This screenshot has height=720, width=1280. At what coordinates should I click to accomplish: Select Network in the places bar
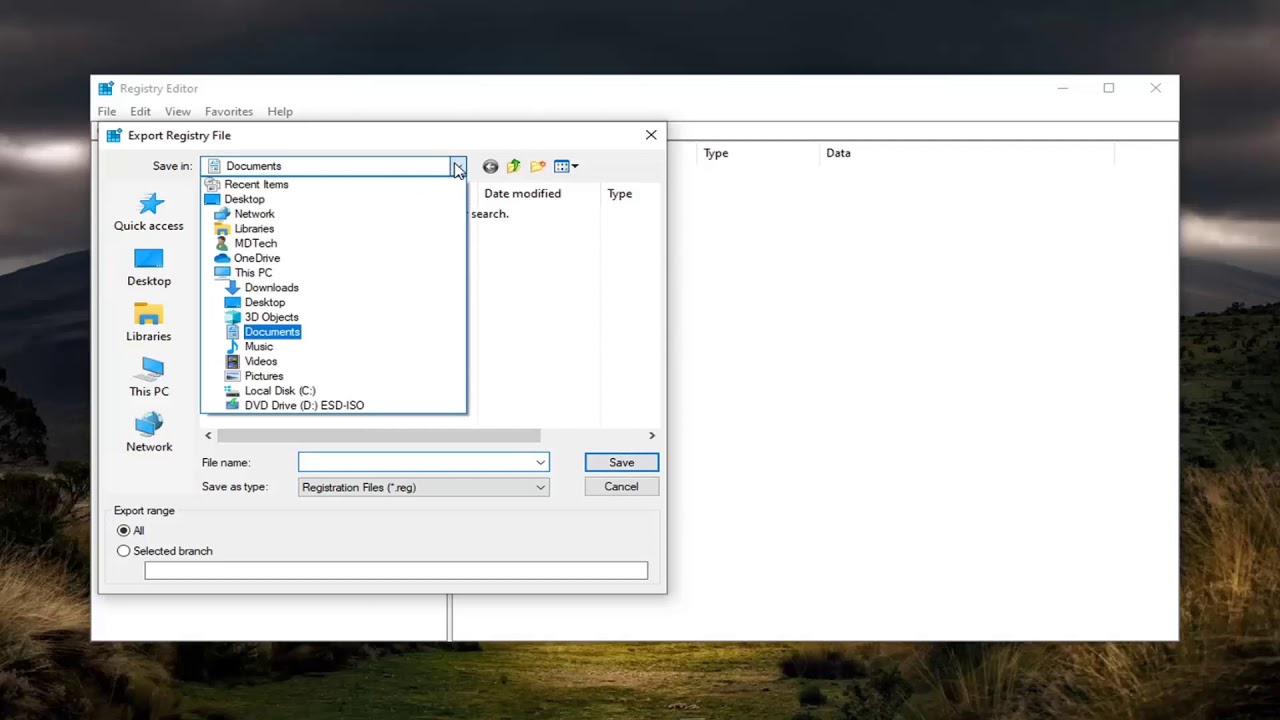coord(148,433)
